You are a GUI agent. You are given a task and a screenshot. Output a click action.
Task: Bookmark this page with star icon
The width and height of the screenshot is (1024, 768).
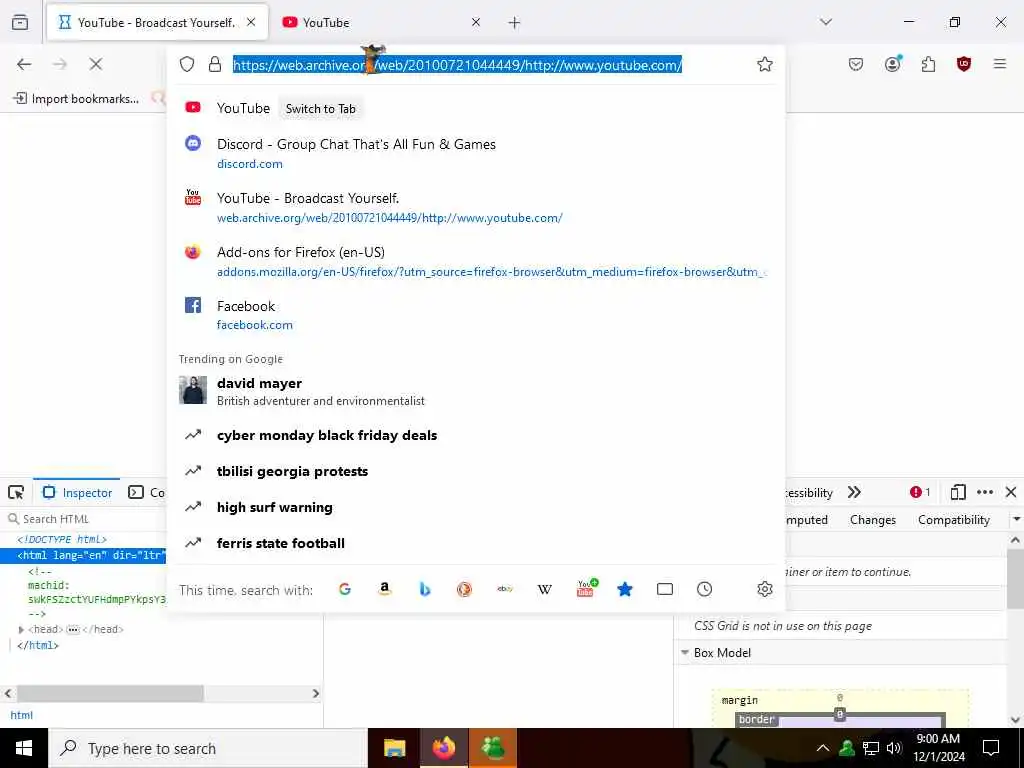tap(765, 64)
